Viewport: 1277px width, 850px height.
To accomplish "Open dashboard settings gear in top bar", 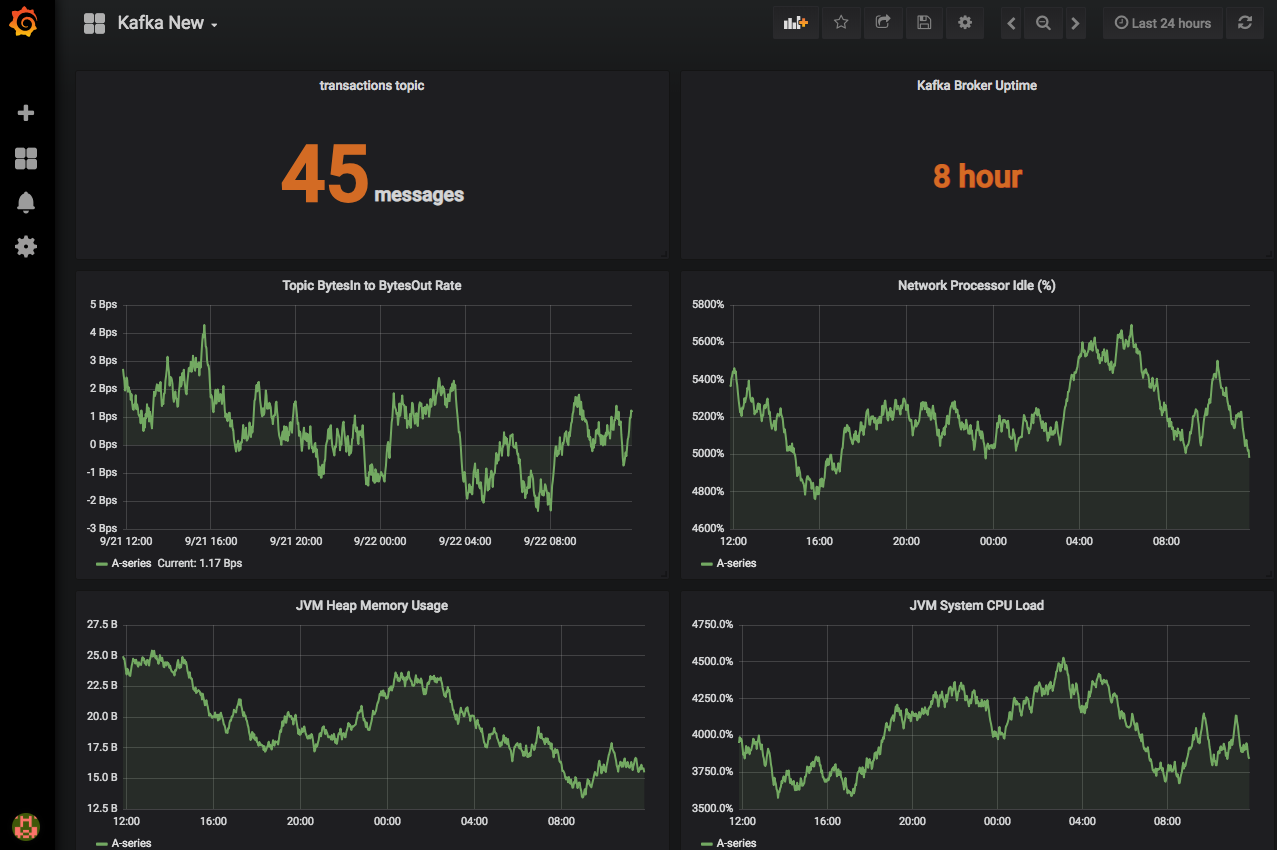I will [965, 23].
